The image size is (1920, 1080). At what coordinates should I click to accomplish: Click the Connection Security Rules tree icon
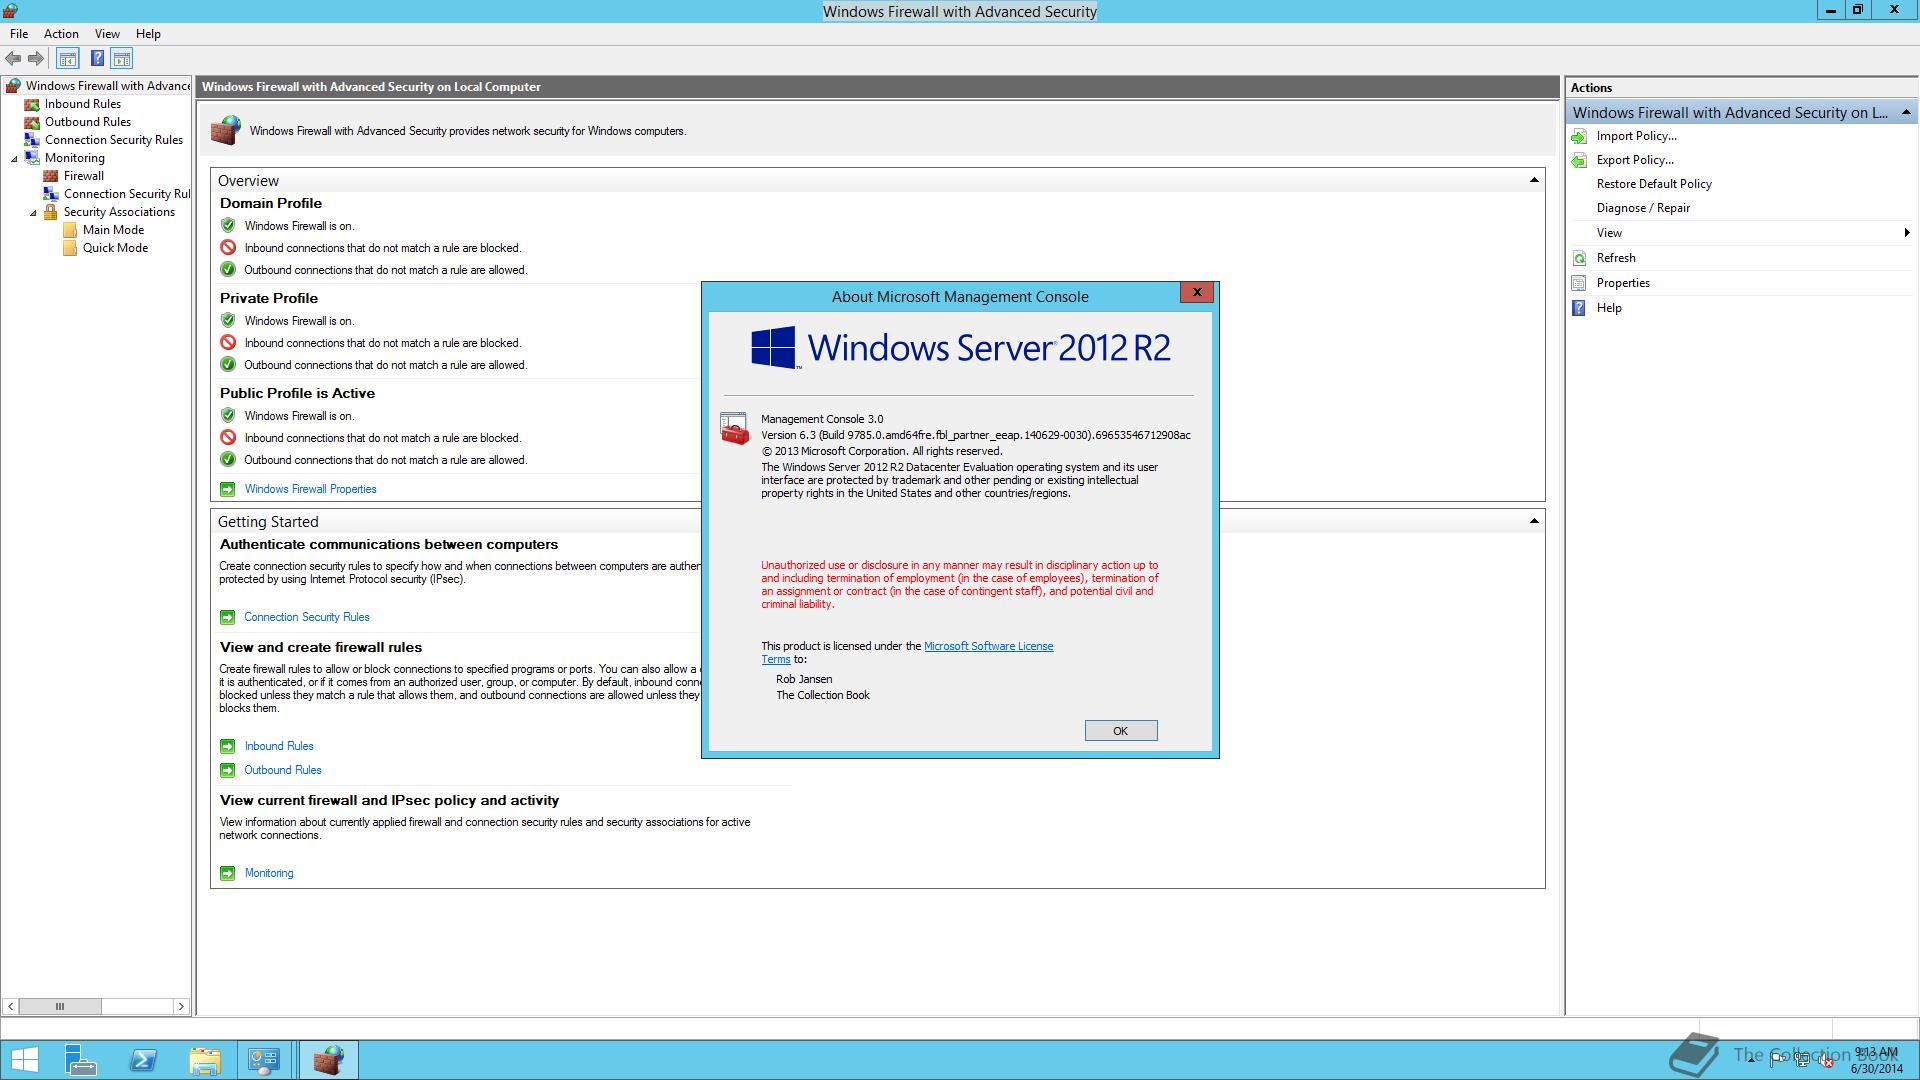(x=32, y=140)
